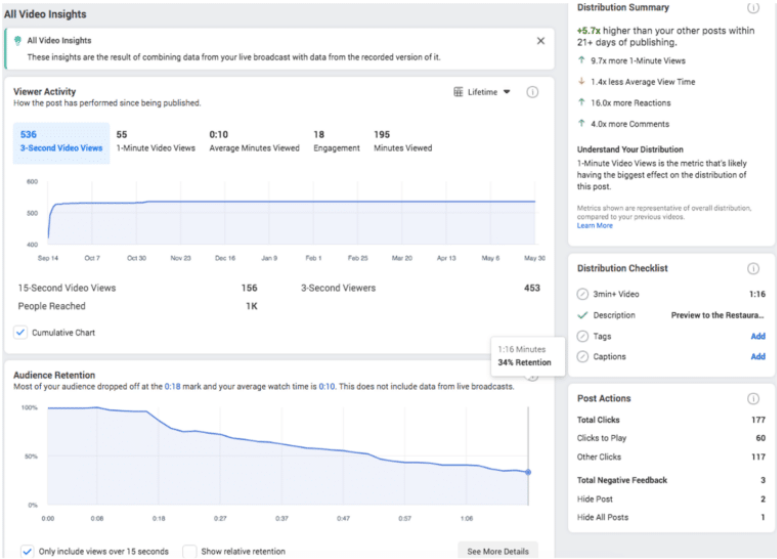Open the Post Actions info icon
The height and width of the screenshot is (559, 777).
753,399
